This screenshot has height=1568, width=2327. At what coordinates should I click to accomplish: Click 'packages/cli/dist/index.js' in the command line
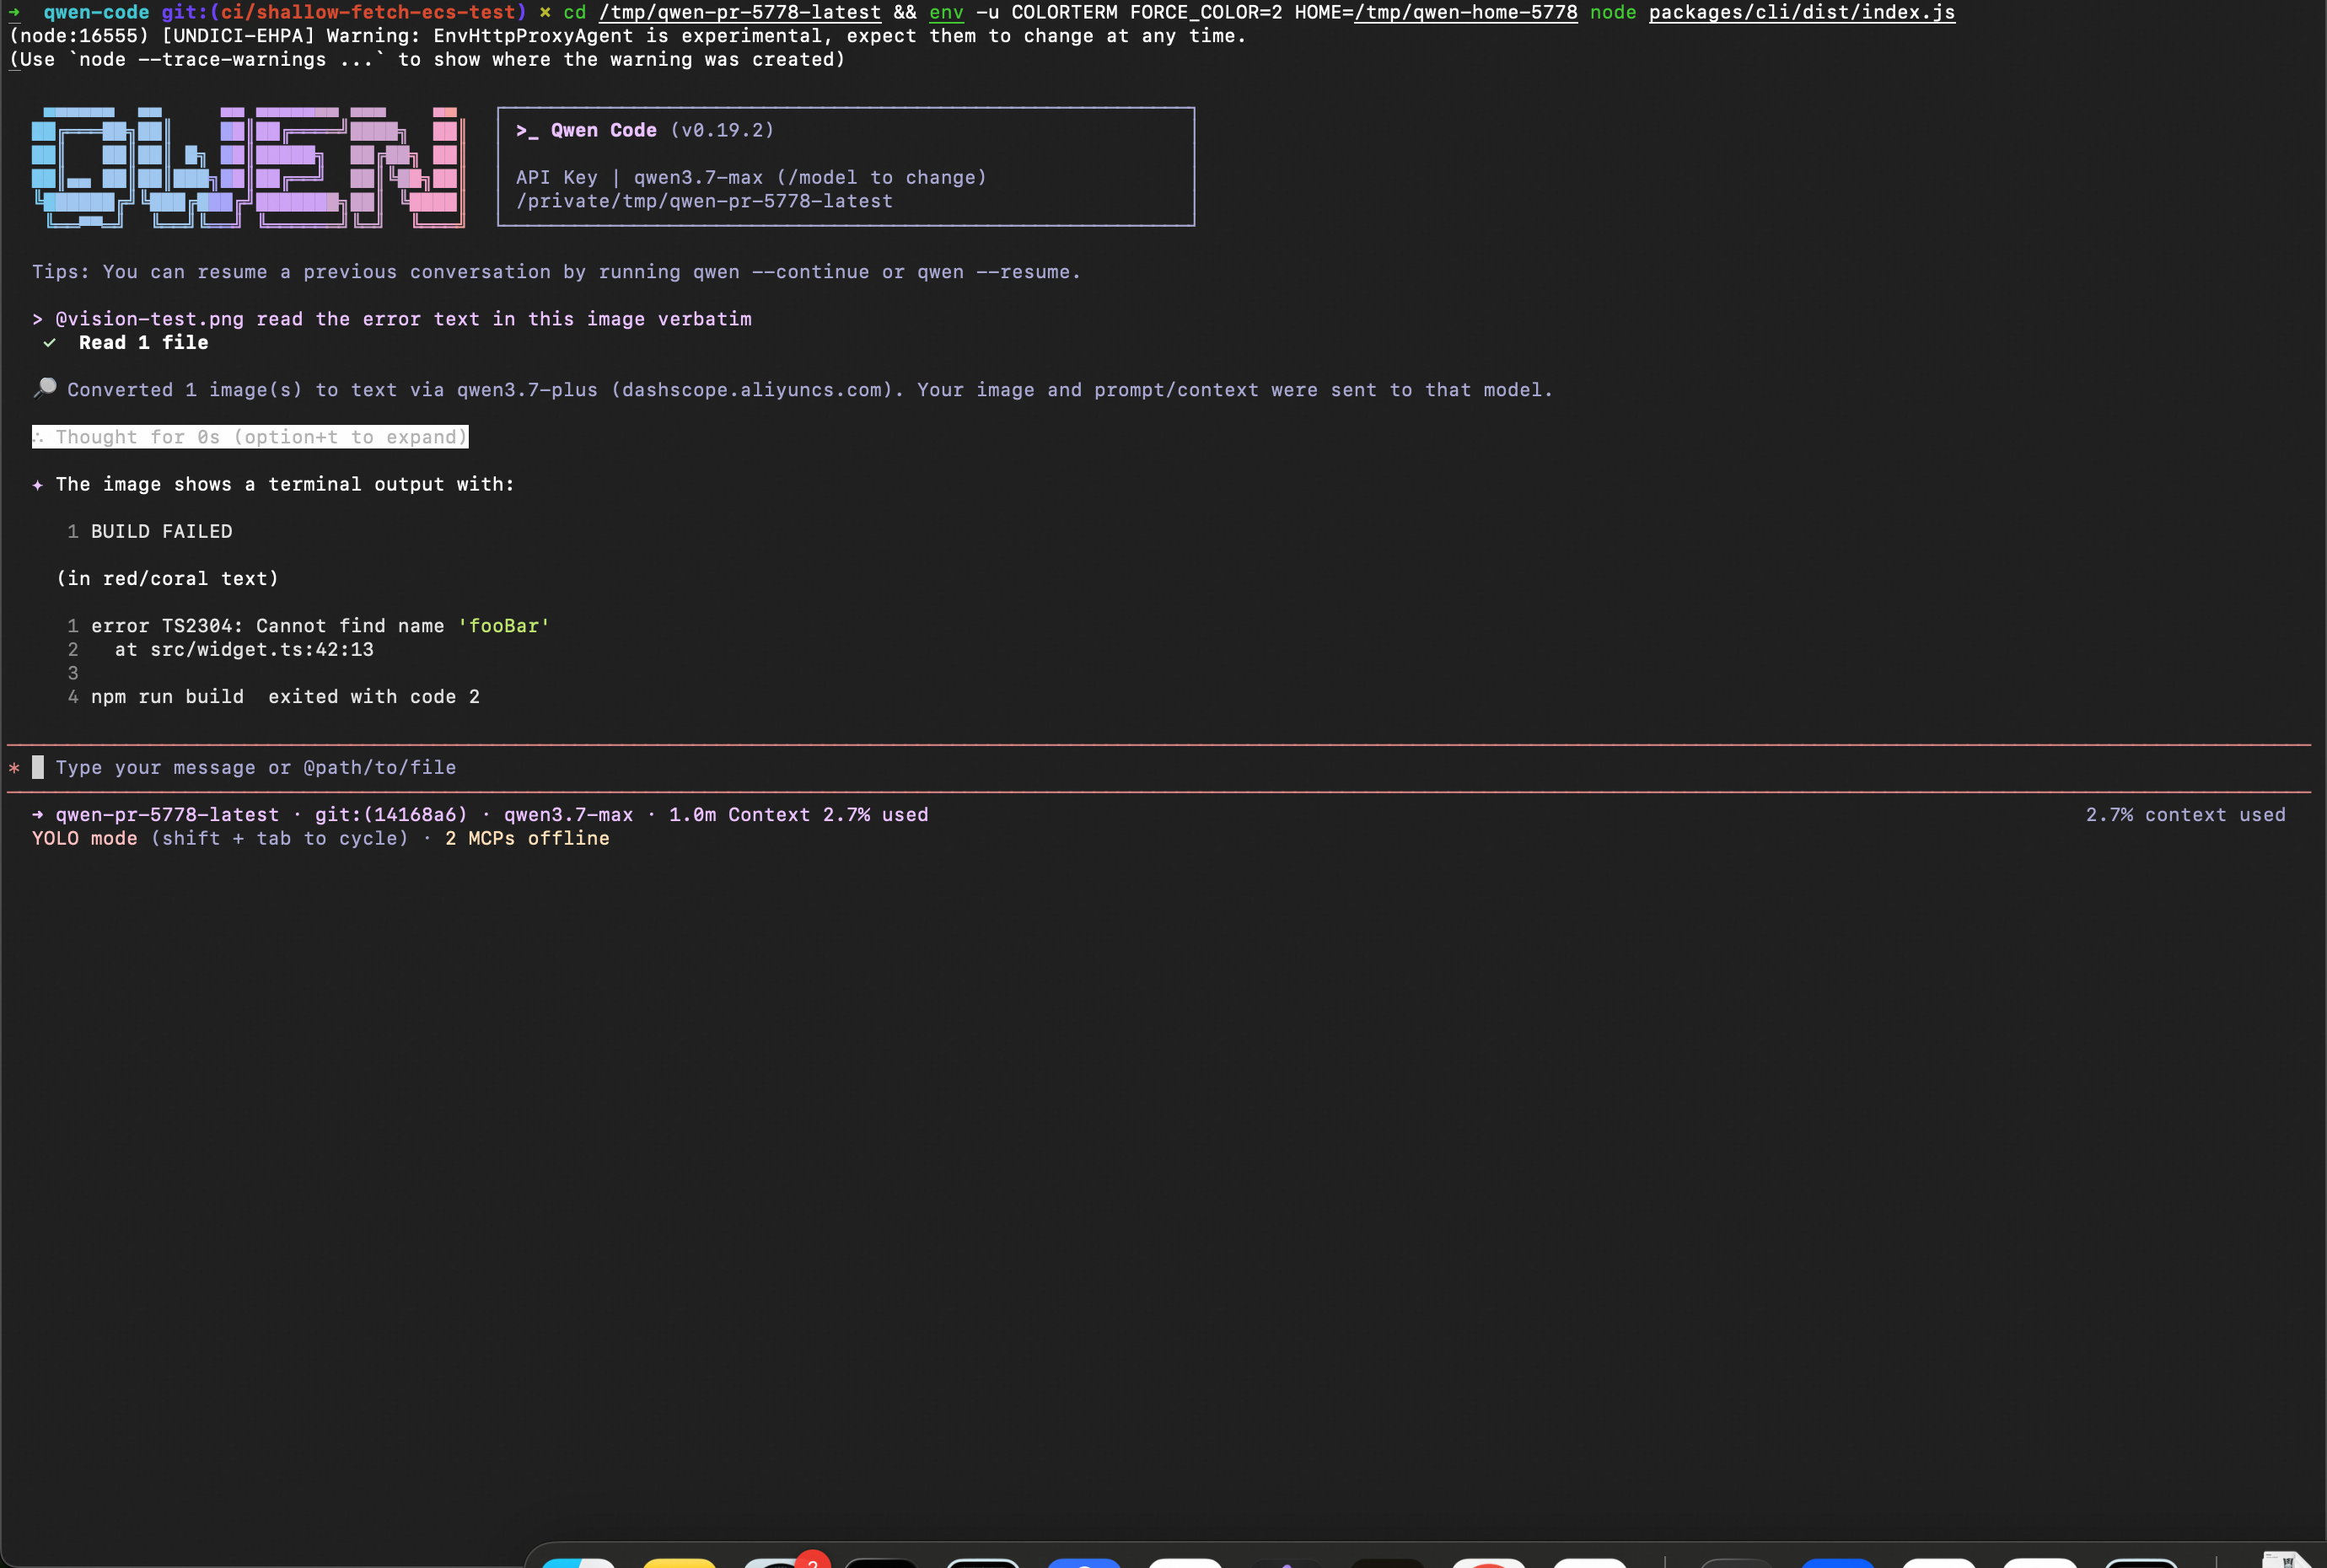pyautogui.click(x=1802, y=12)
